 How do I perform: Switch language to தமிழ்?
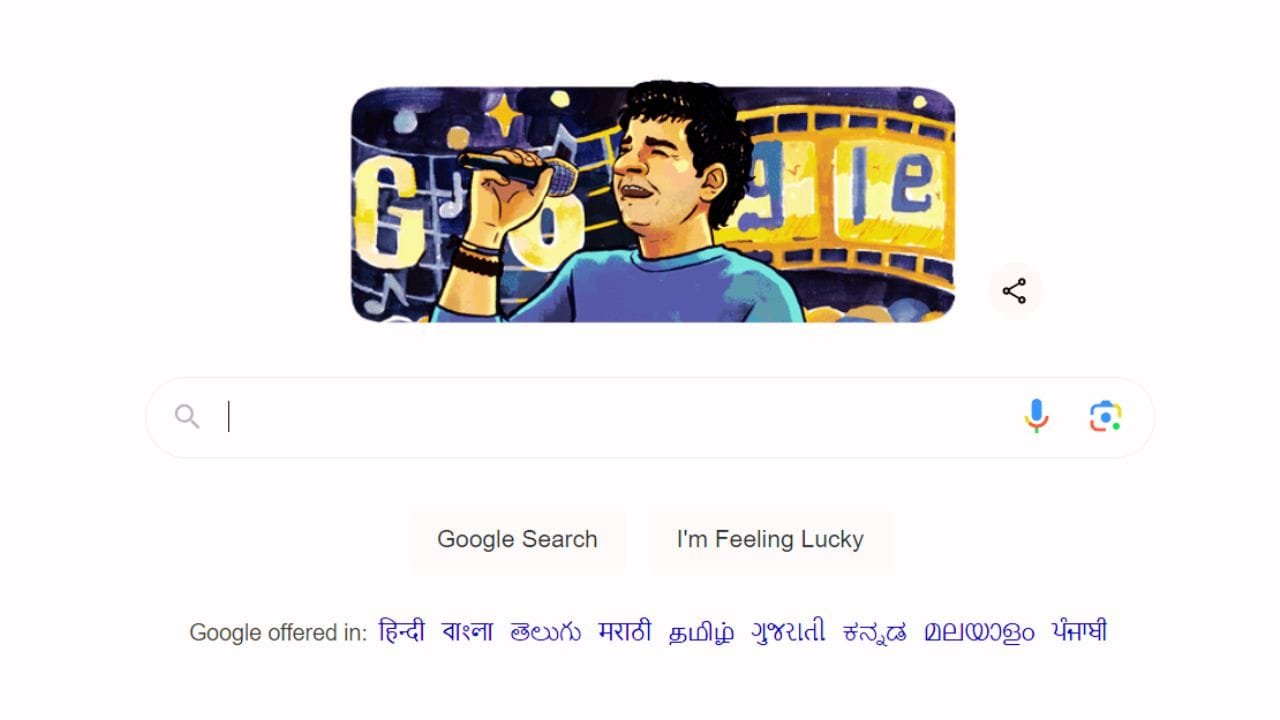pyautogui.click(x=701, y=632)
